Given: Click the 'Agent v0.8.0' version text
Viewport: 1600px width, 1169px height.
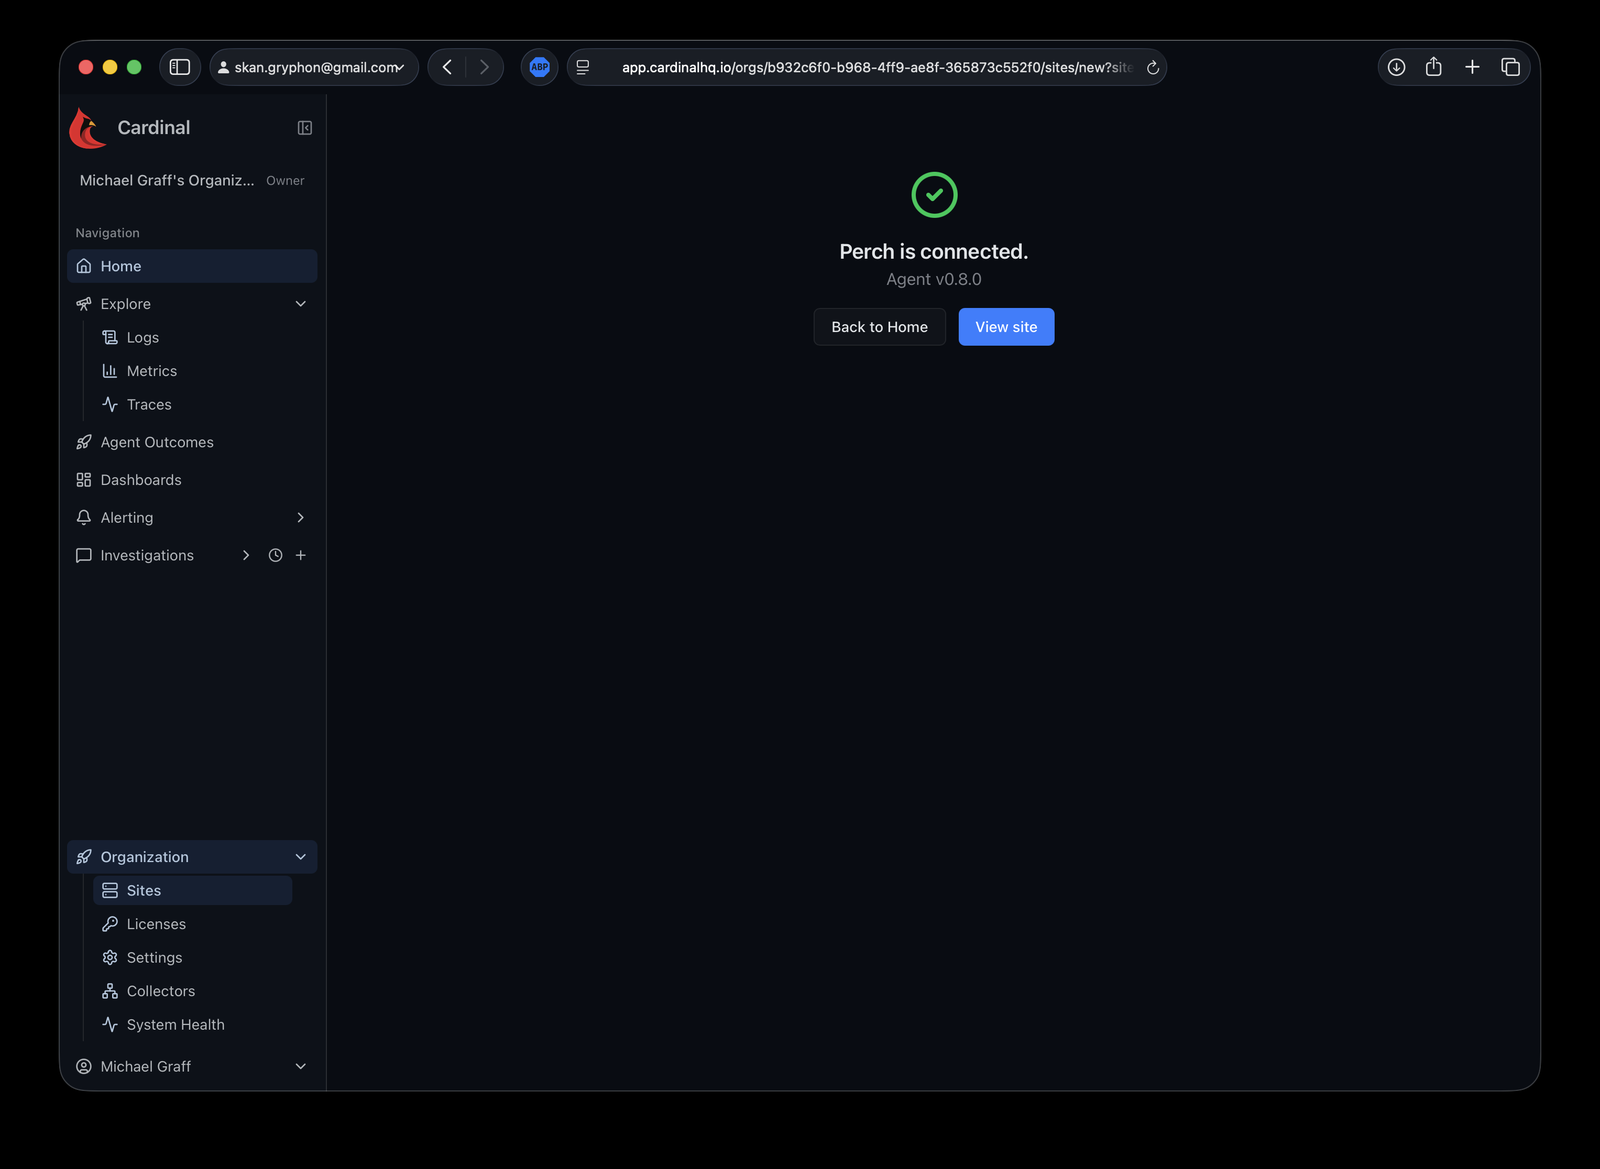Looking at the screenshot, I should (x=934, y=279).
